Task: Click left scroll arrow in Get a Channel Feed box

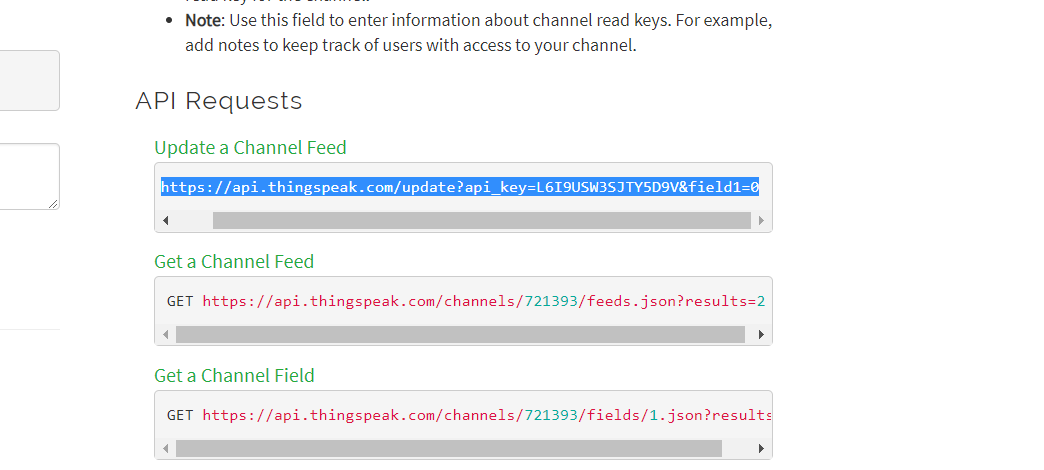Action: pyautogui.click(x=166, y=334)
